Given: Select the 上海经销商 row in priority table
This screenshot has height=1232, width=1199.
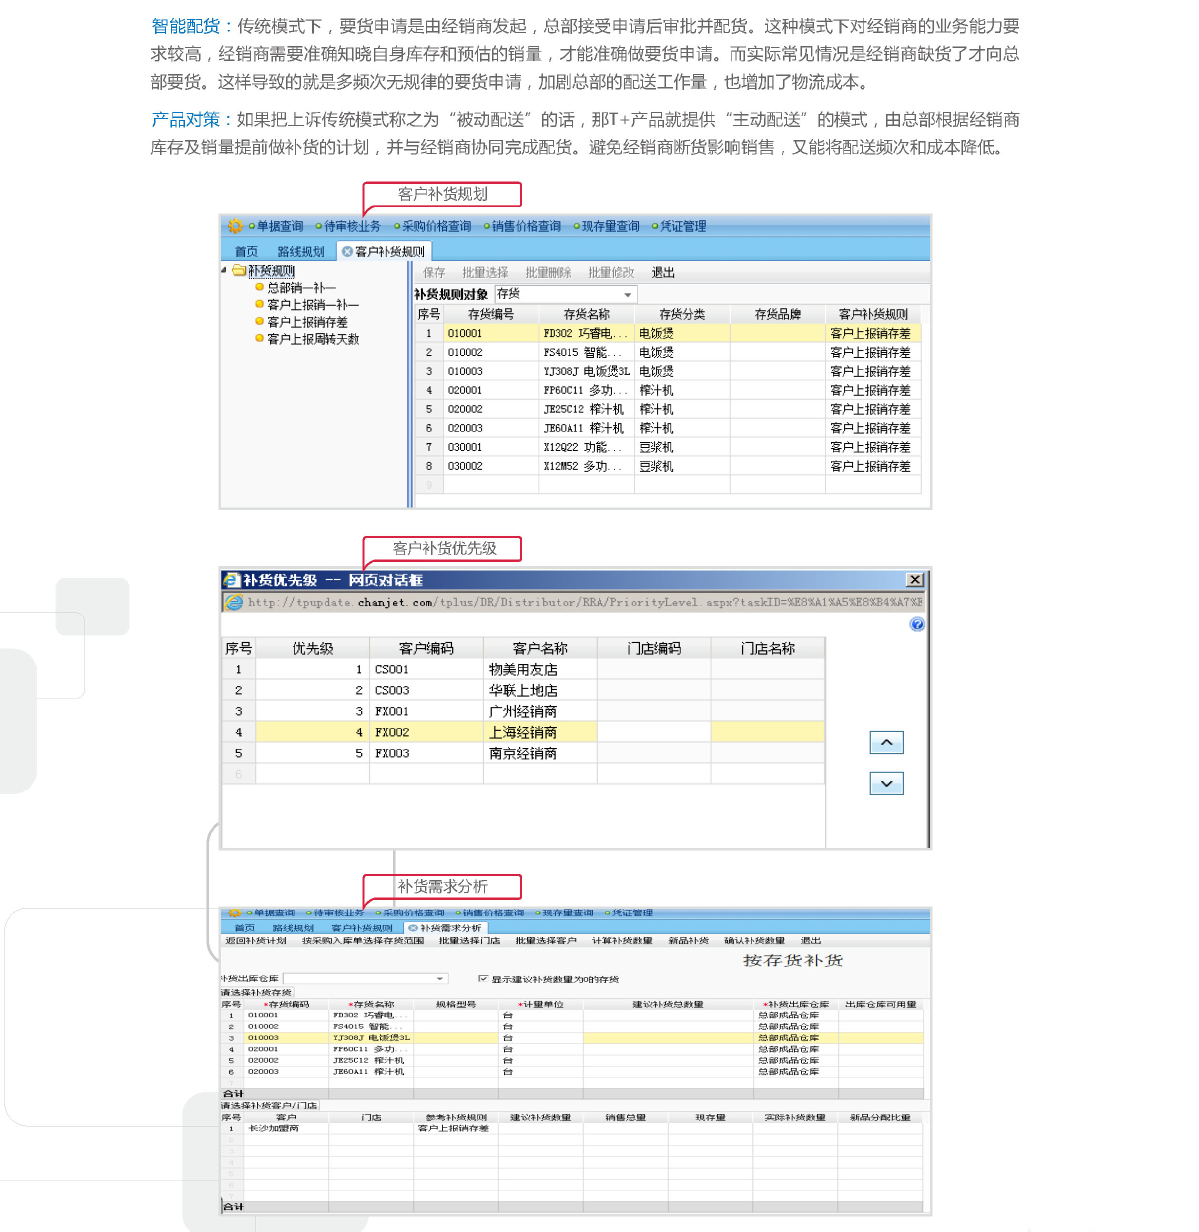Looking at the screenshot, I should tap(523, 733).
